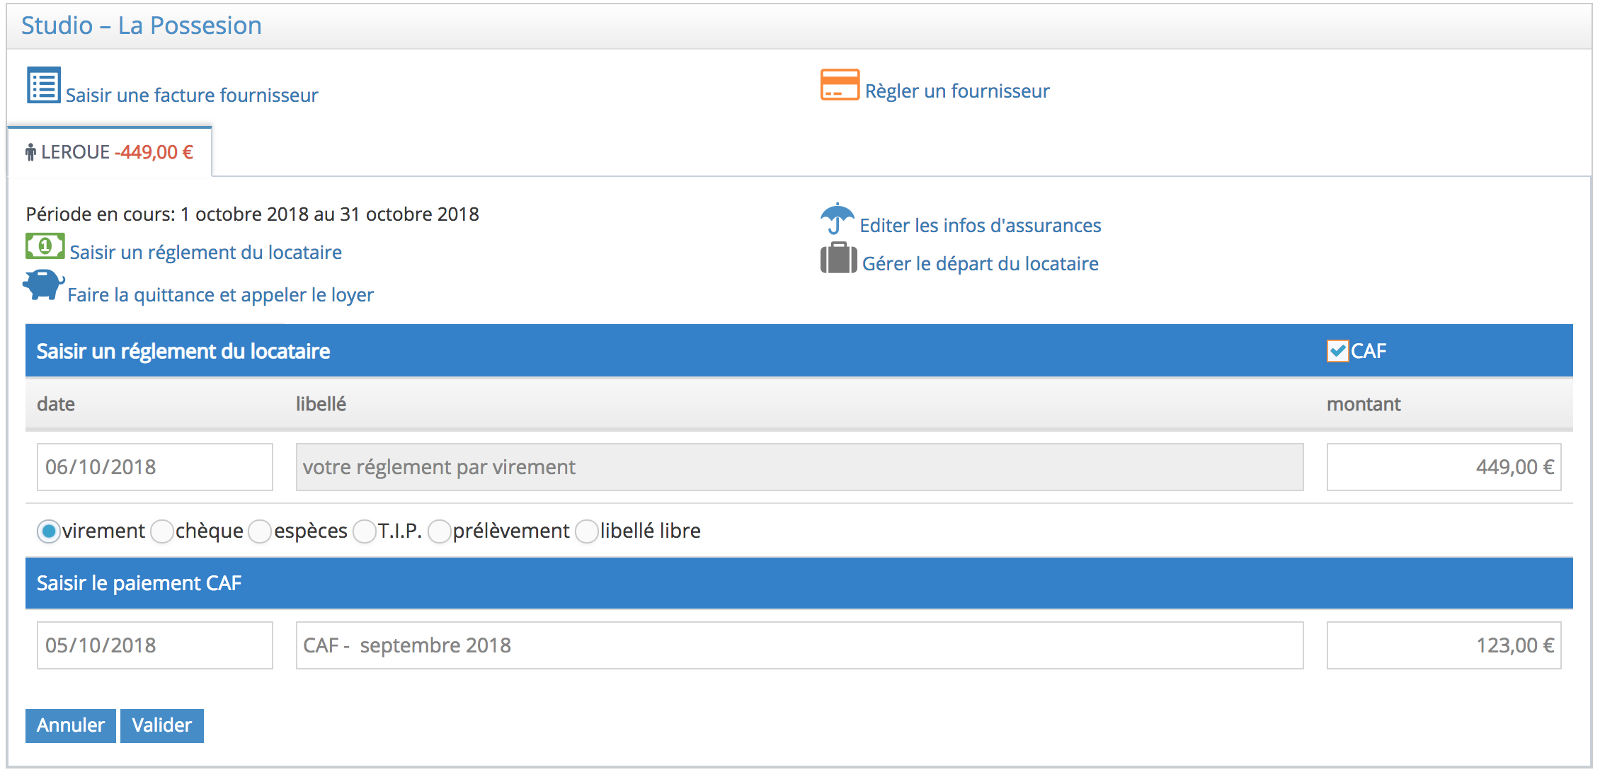Click the Annuler button

[x=71, y=726]
